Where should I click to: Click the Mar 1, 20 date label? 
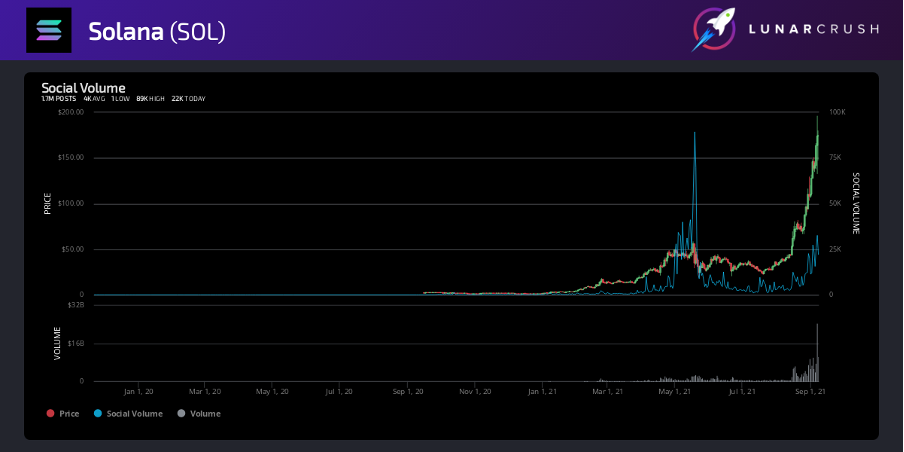[x=205, y=392]
